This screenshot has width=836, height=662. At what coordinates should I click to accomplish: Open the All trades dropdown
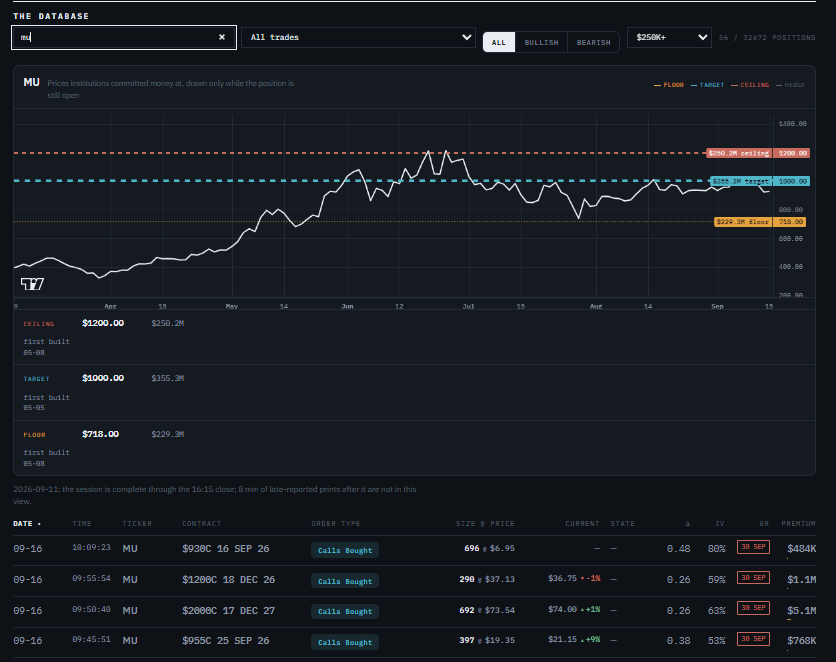pos(358,37)
